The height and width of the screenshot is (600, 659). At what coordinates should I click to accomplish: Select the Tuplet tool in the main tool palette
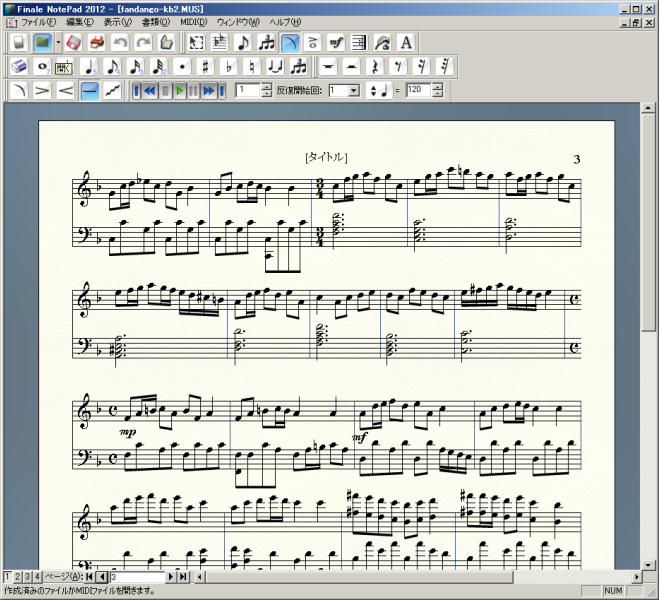pos(266,42)
